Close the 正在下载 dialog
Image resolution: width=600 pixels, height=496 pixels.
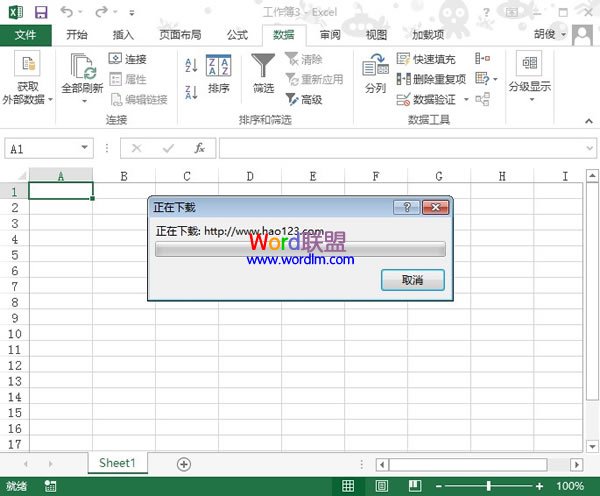coord(435,207)
